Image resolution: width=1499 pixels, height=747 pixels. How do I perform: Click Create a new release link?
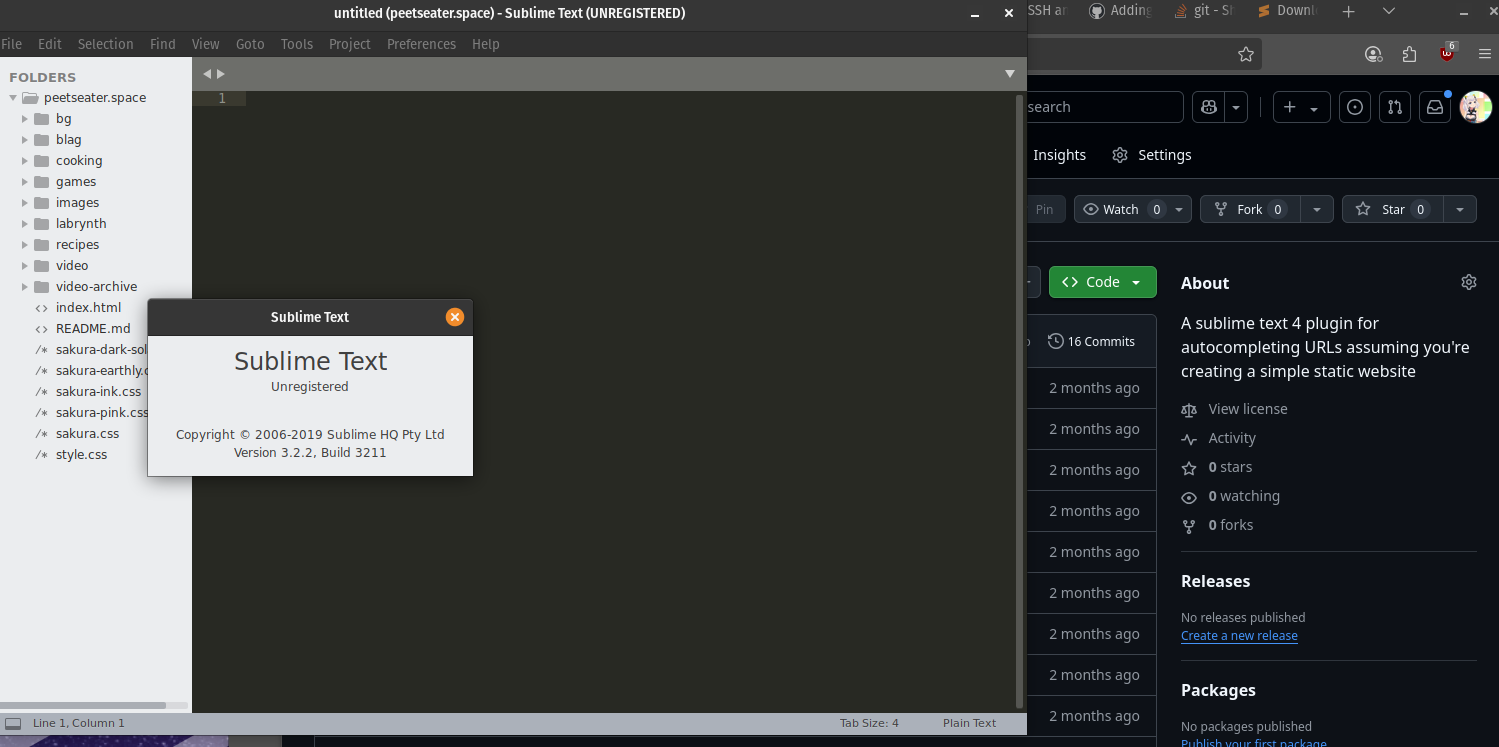pyautogui.click(x=1239, y=635)
